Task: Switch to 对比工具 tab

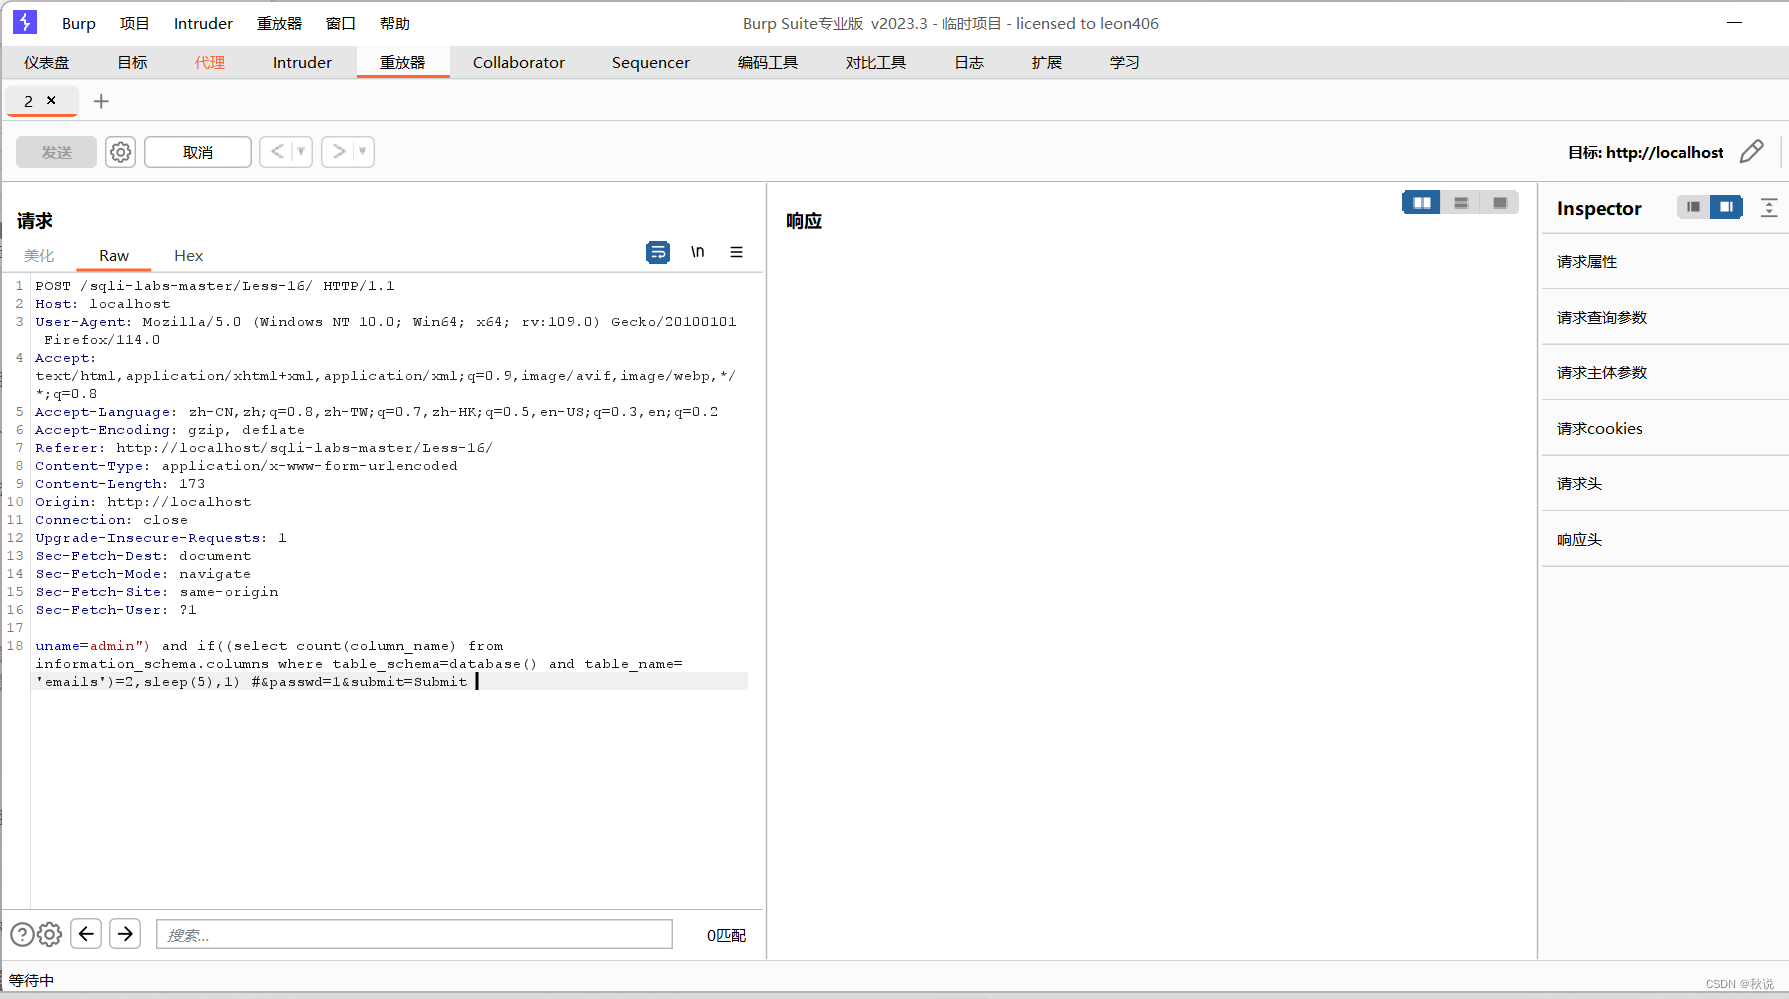Action: point(876,62)
